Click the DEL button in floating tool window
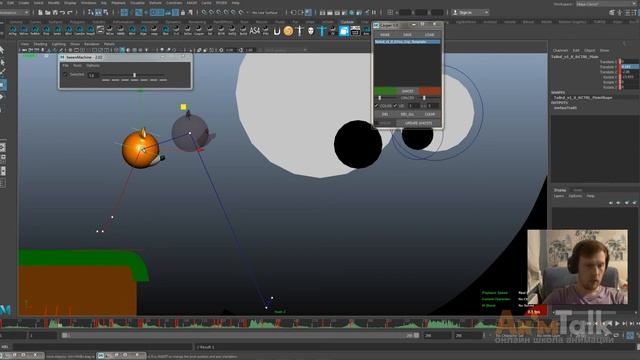 (x=384, y=114)
